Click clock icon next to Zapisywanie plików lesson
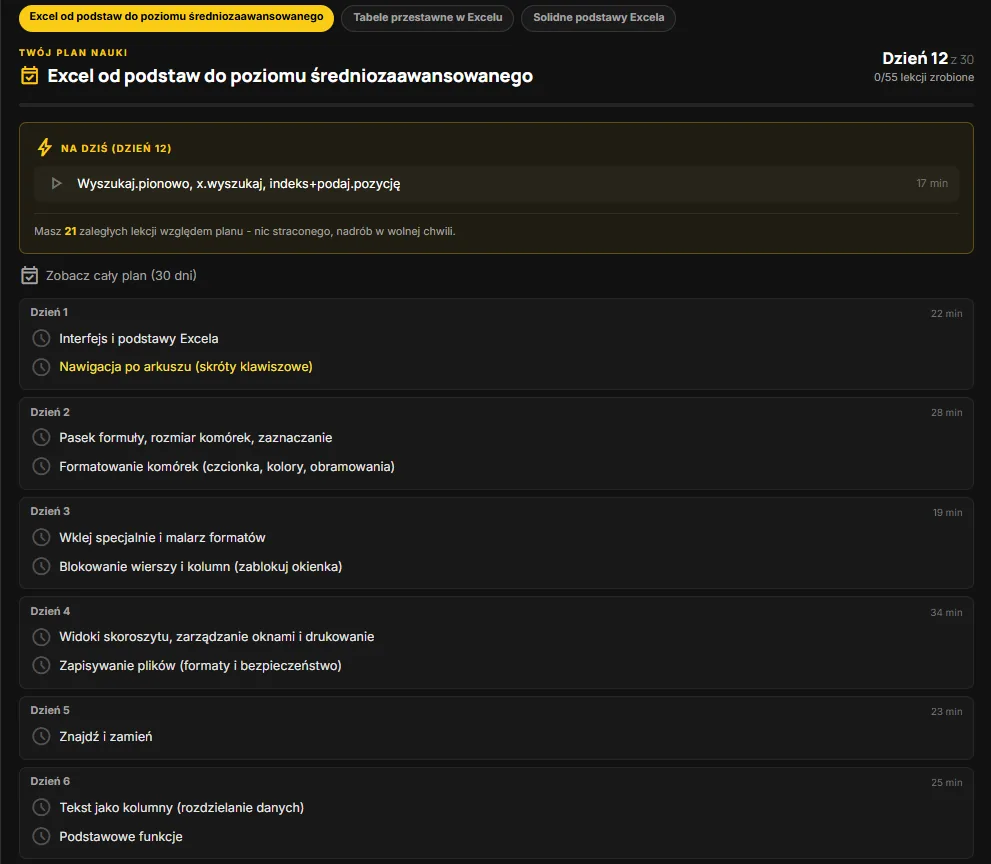Screen dimensions: 991x864 (41, 665)
